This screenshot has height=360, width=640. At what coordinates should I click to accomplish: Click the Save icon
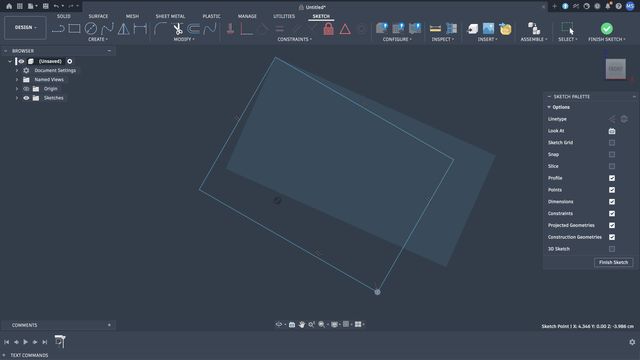[x=45, y=6]
